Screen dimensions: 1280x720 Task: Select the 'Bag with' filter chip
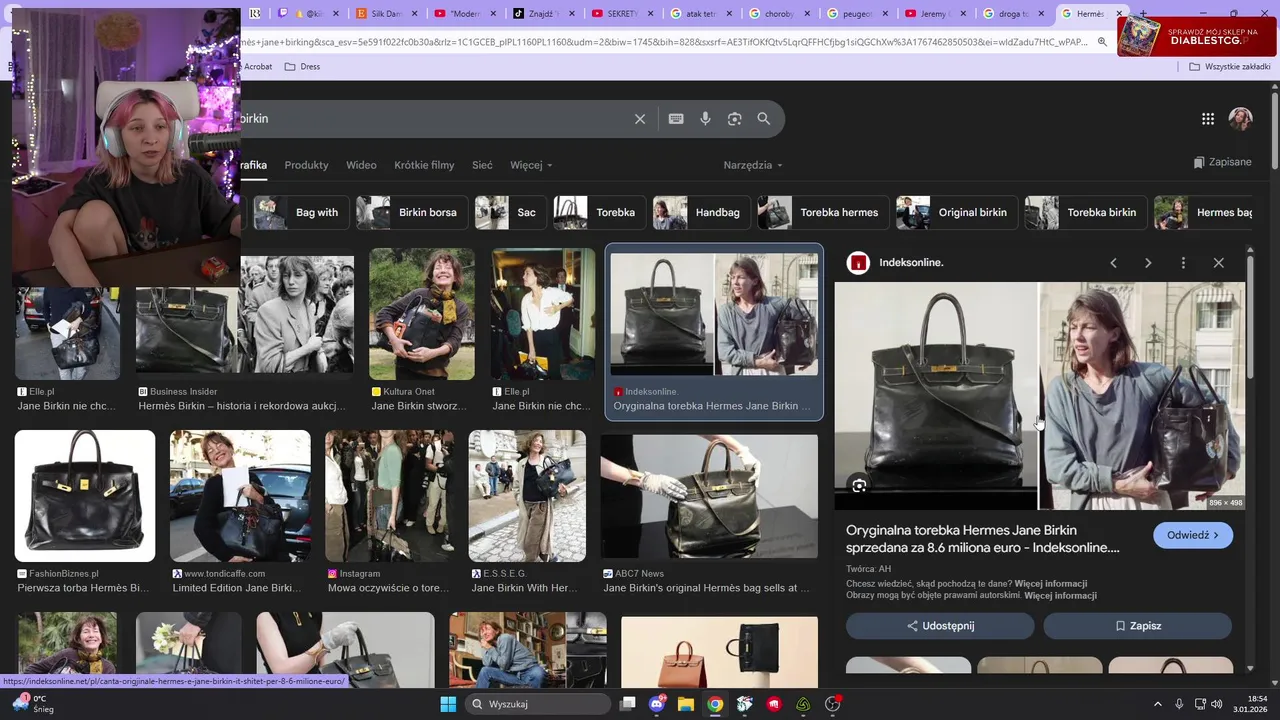pos(301,212)
